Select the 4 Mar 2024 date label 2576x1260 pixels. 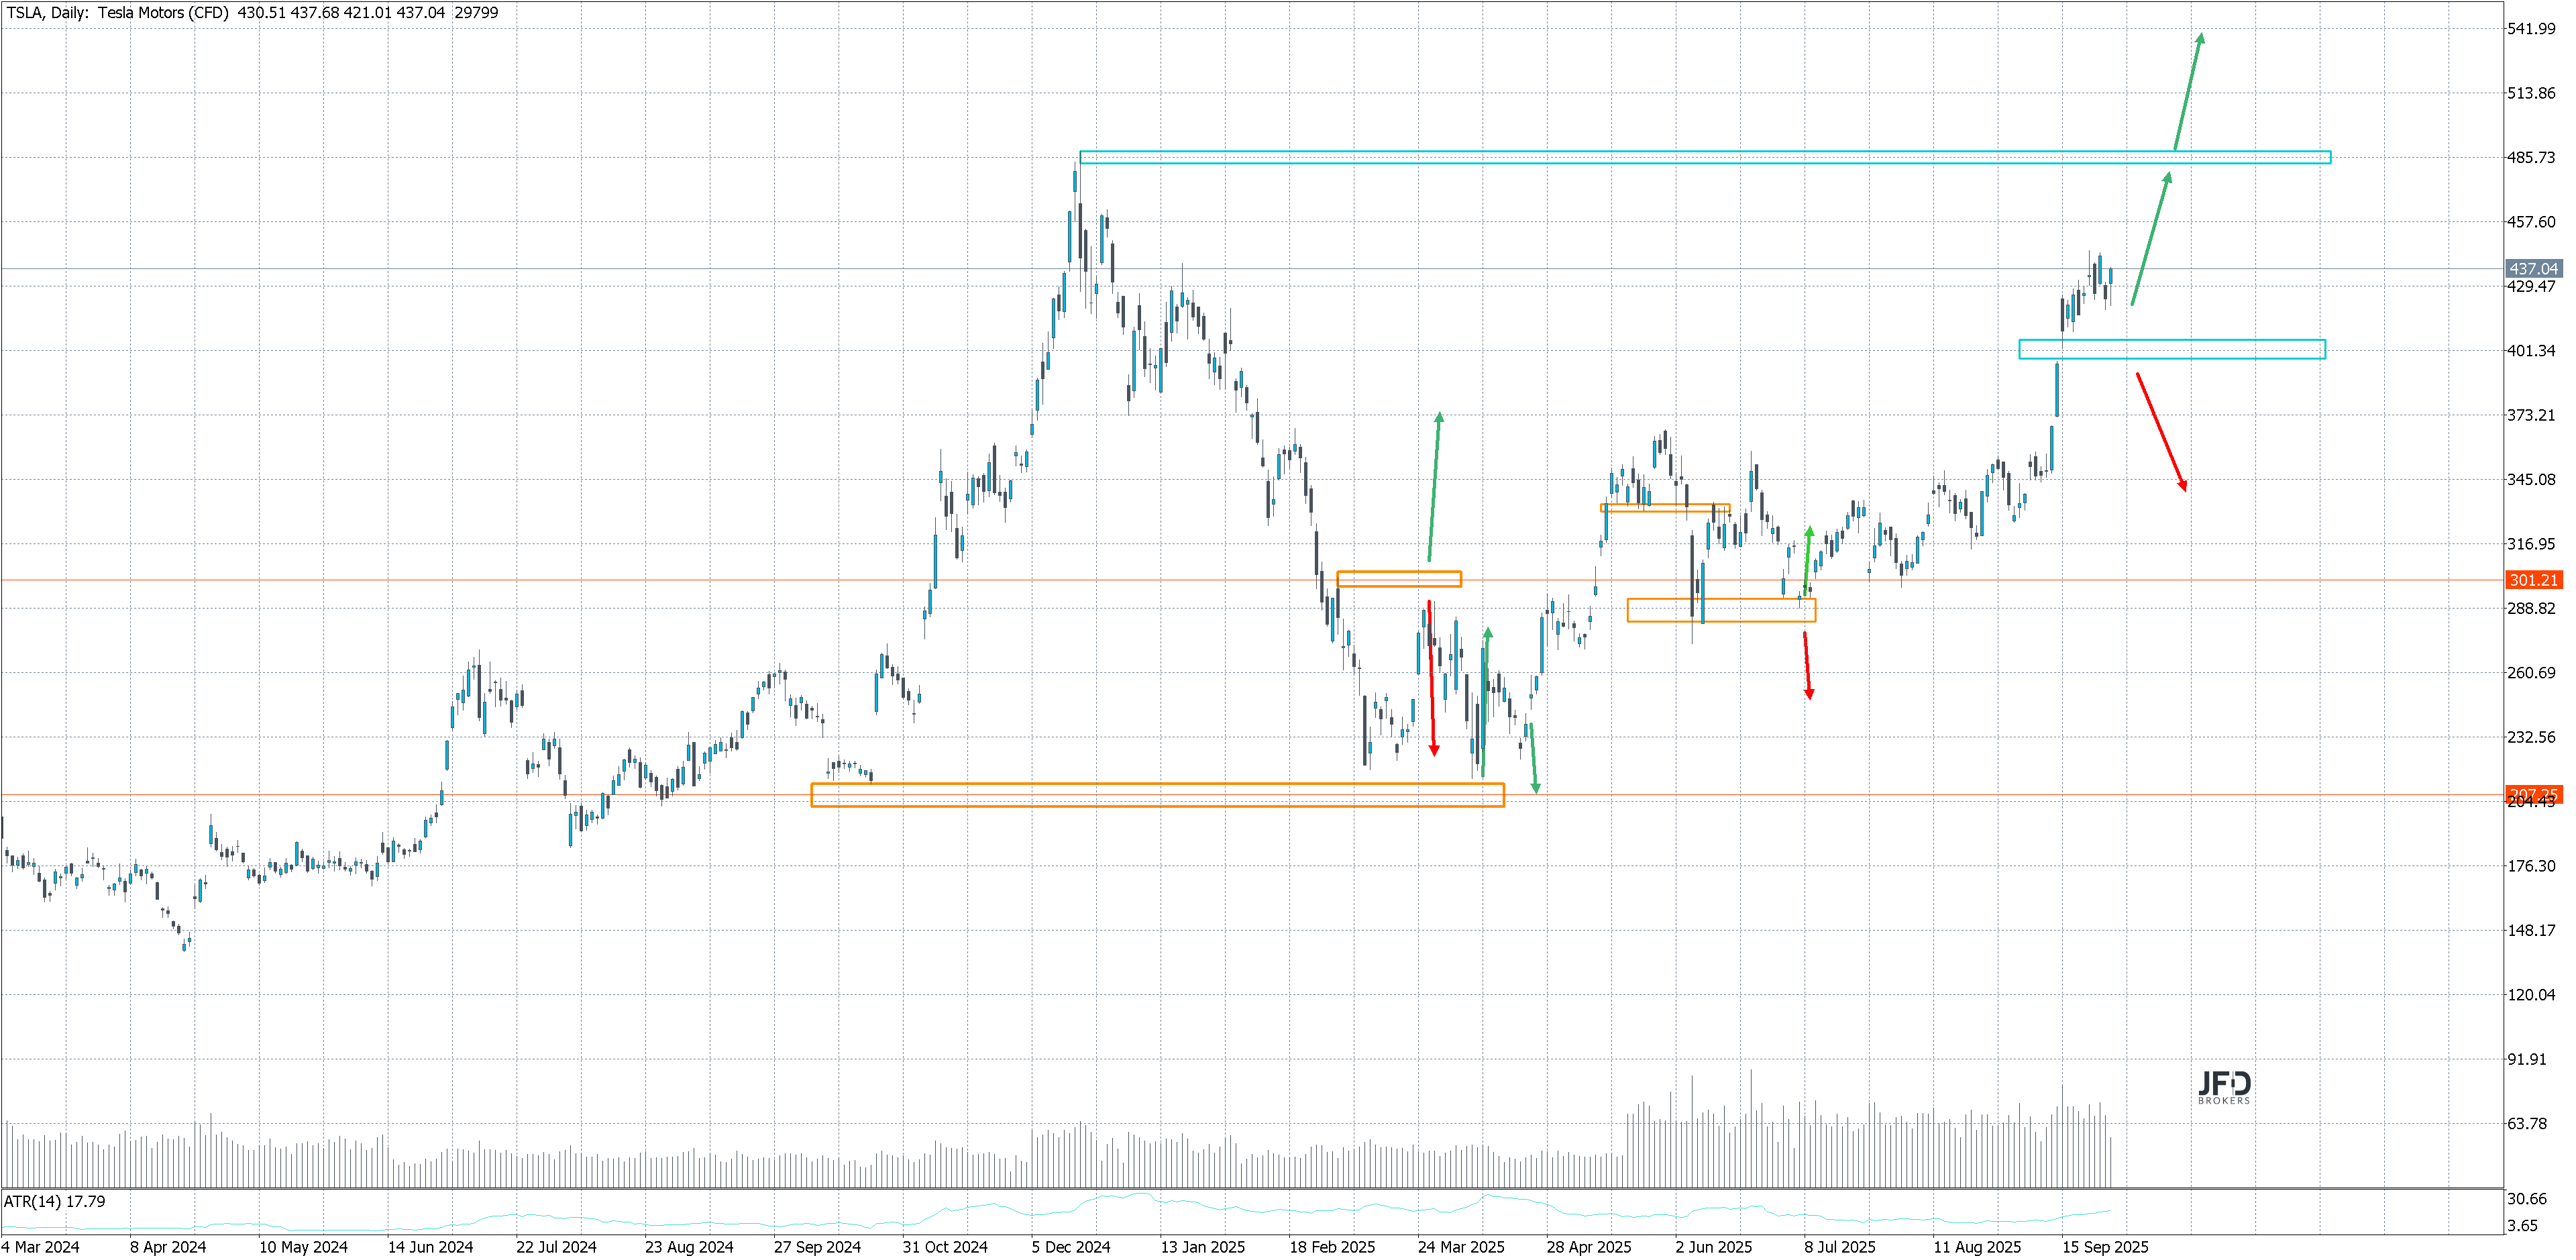pos(41,1247)
